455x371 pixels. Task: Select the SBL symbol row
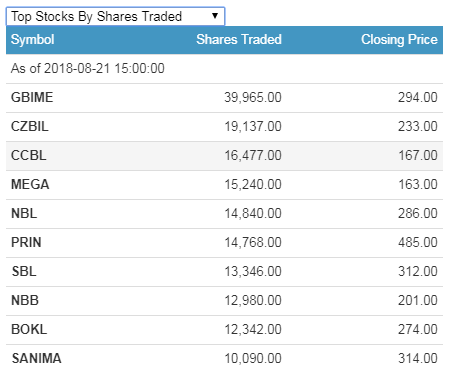point(224,271)
